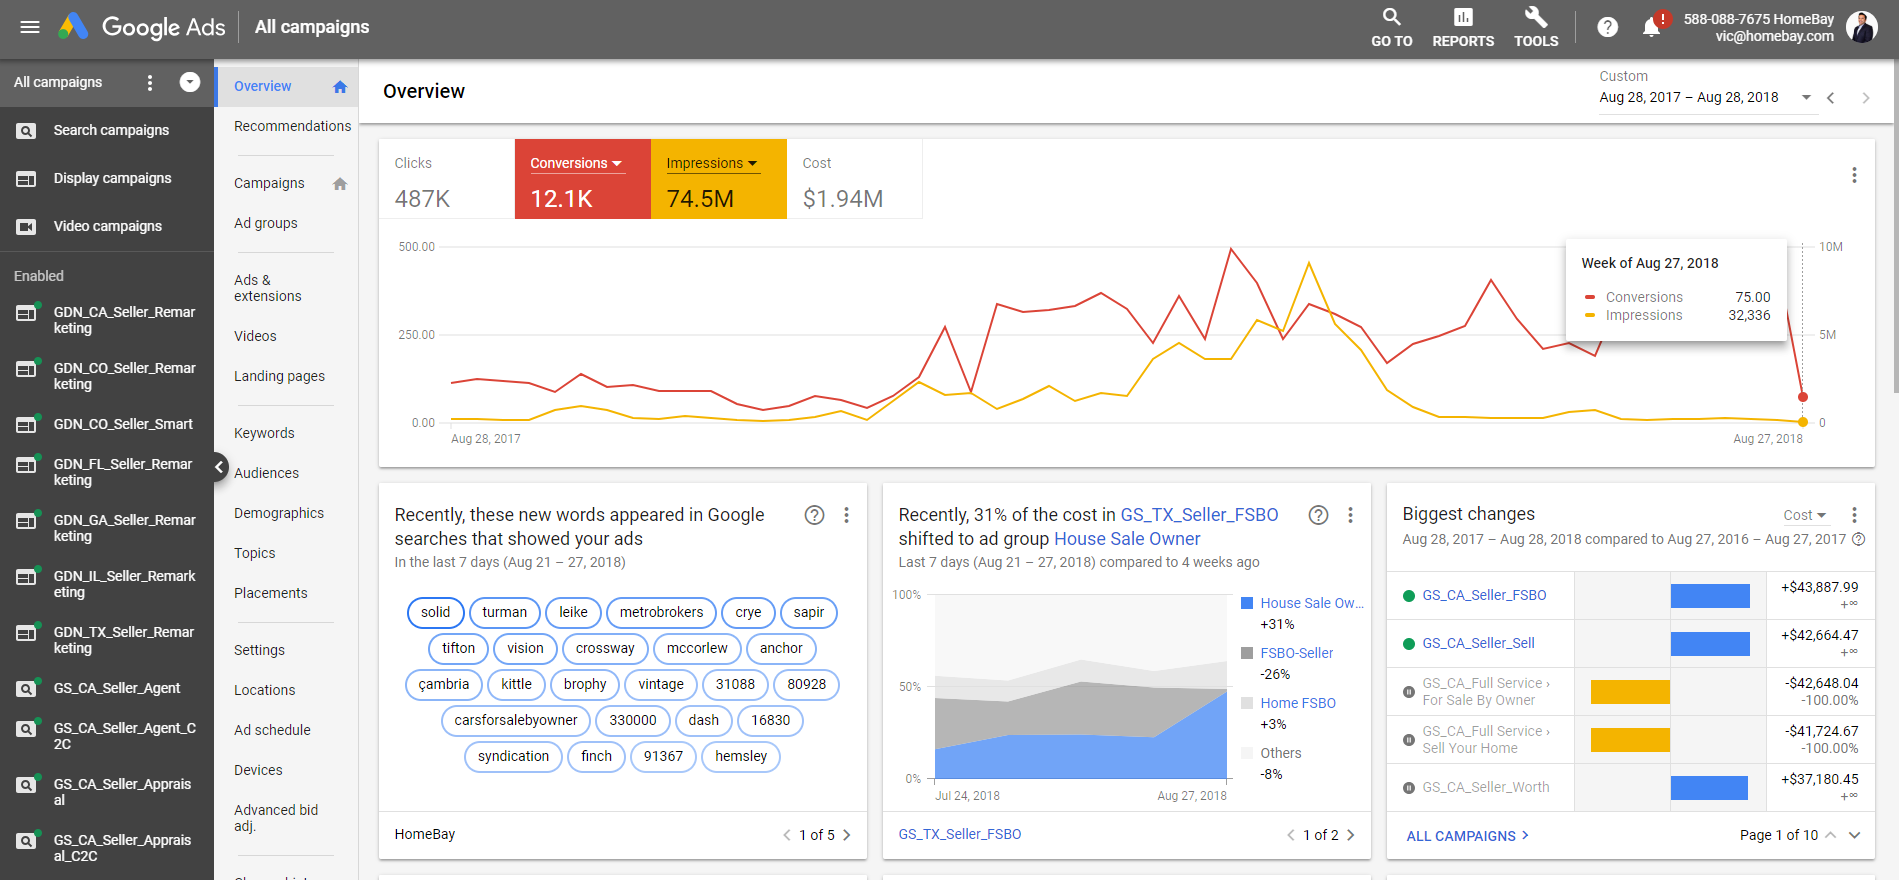Collapse the left navigation panel arrow
Screen dimensions: 1899x880
point(220,466)
